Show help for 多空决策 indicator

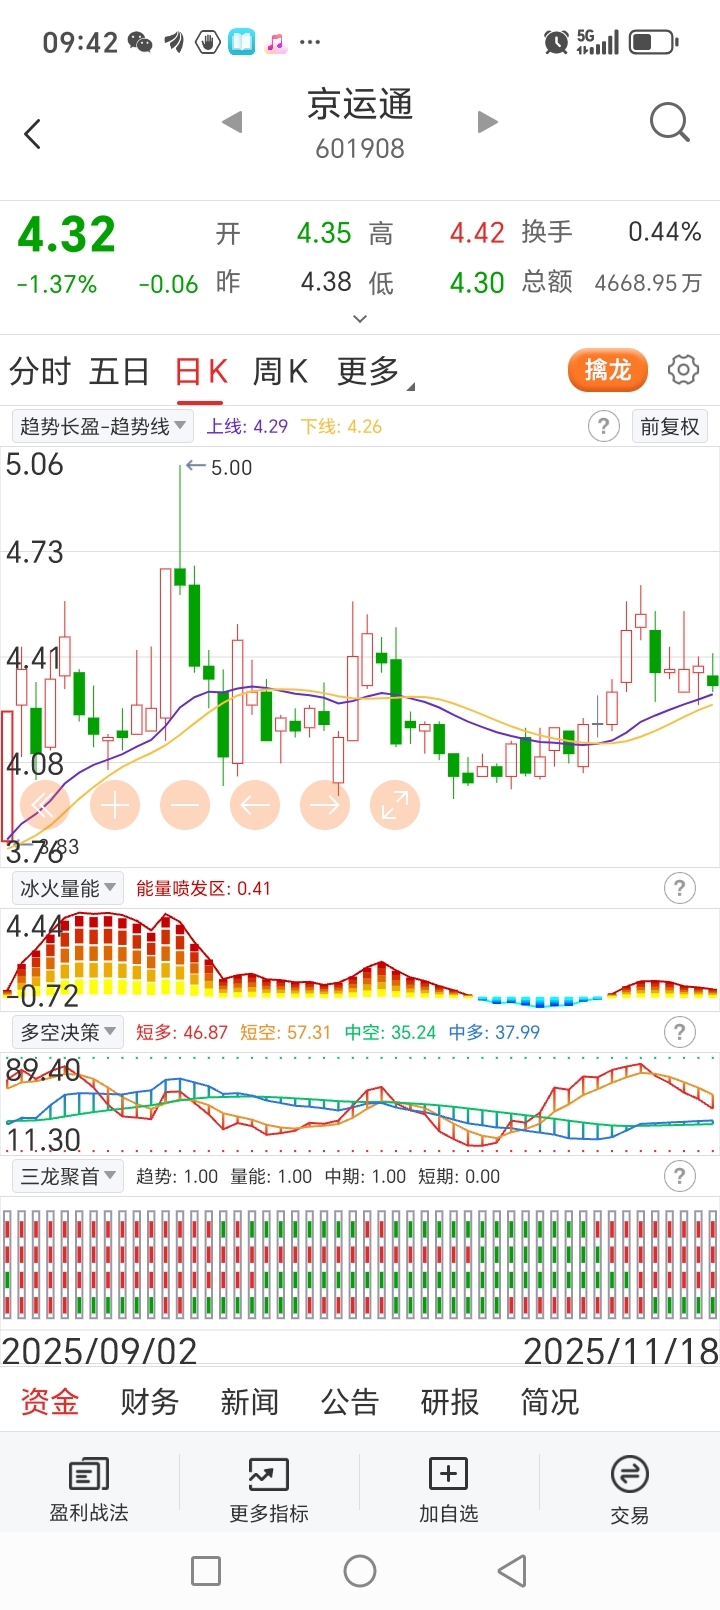pyautogui.click(x=680, y=1032)
